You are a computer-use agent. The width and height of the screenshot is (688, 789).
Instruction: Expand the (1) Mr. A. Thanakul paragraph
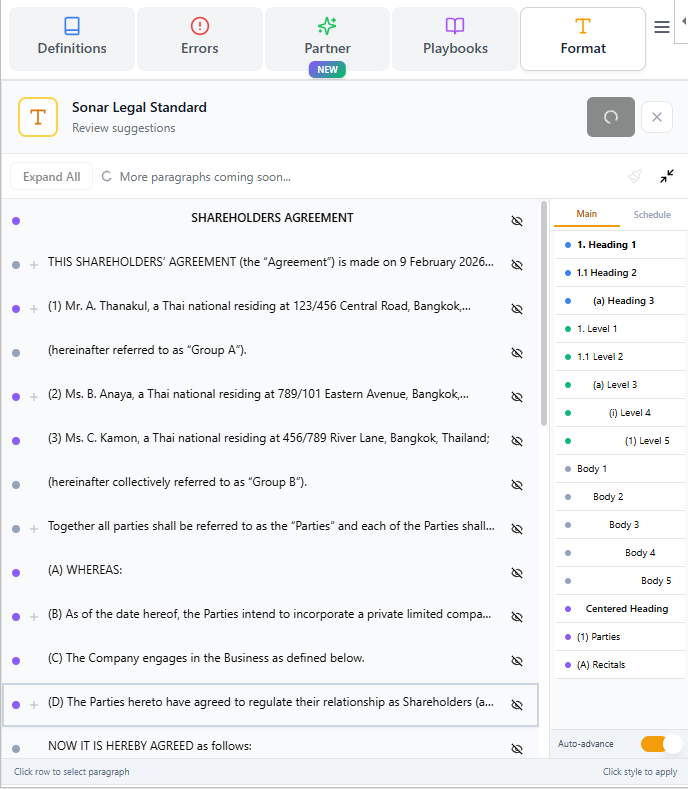click(x=34, y=309)
